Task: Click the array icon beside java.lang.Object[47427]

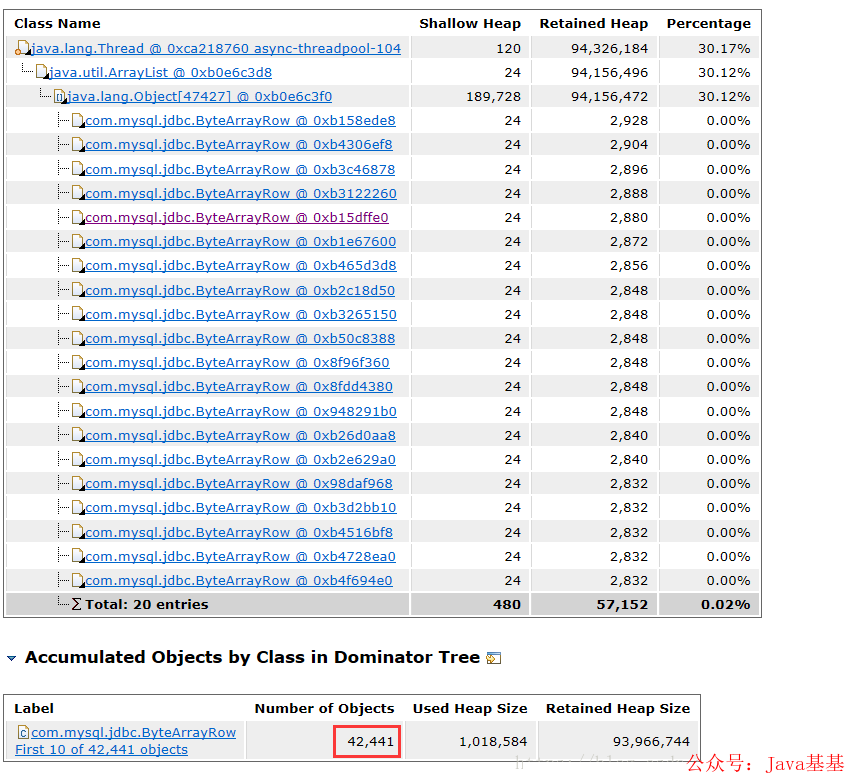Action: pyautogui.click(x=60, y=97)
